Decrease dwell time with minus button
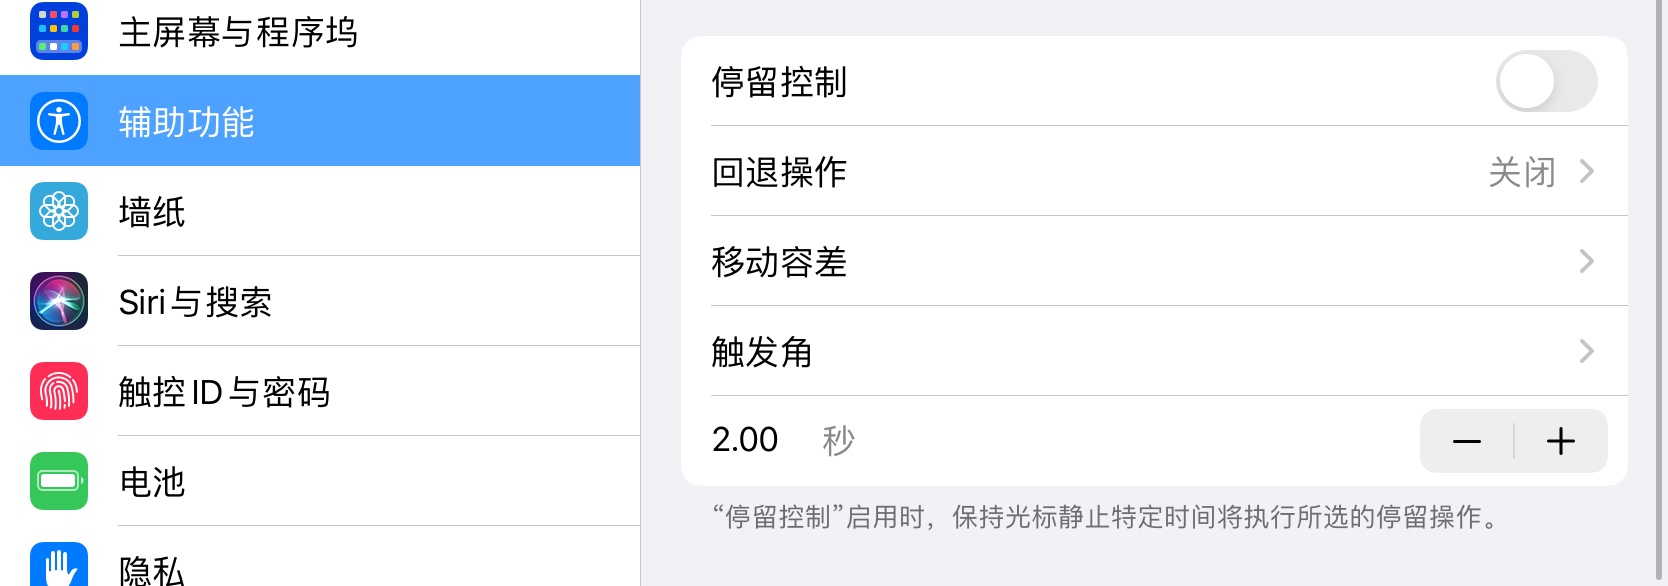The width and height of the screenshot is (1668, 586). [1467, 441]
